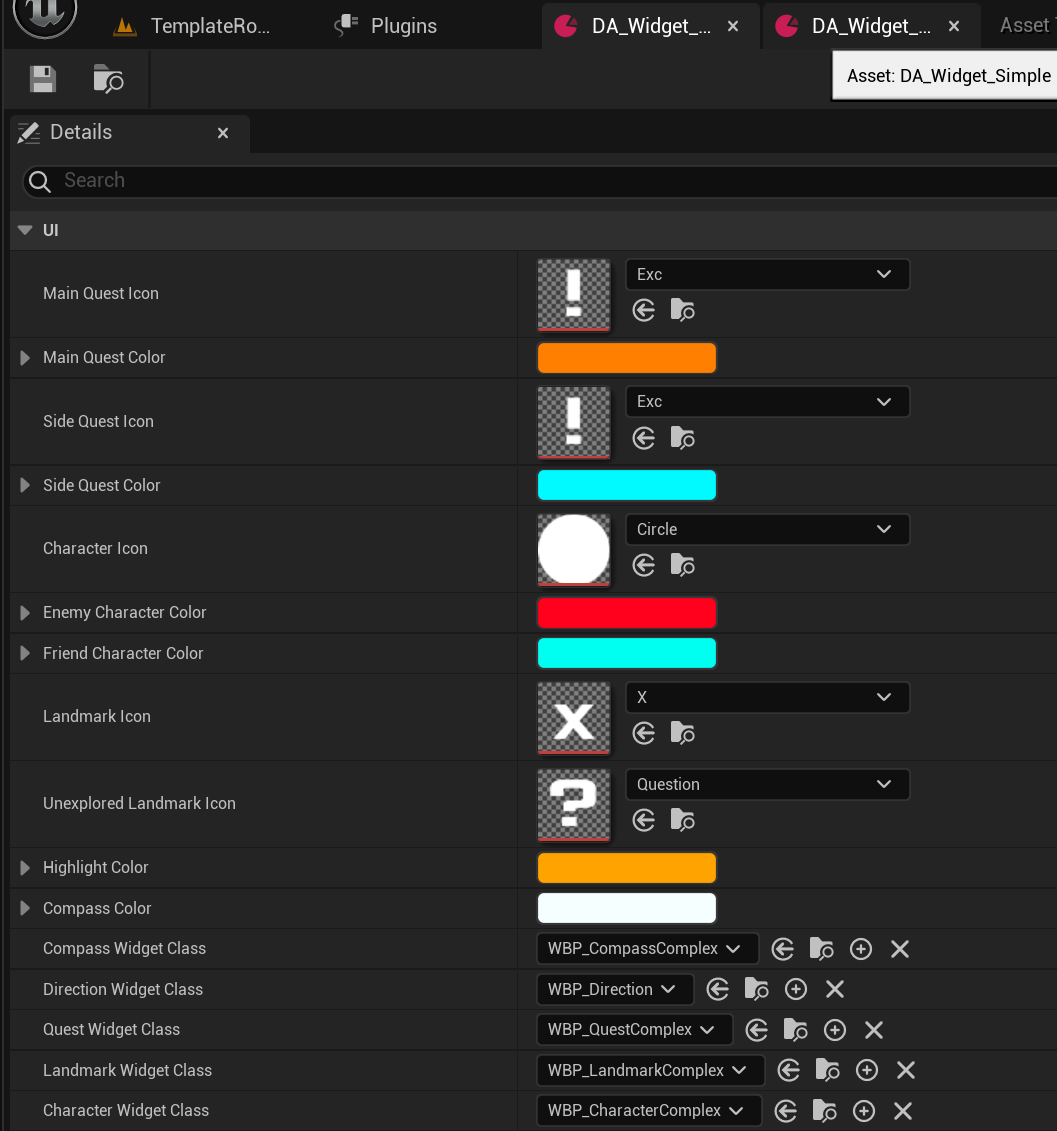Browse to Side Quest Icon asset
Screen dimensions: 1057x1131
pyautogui.click(x=683, y=438)
